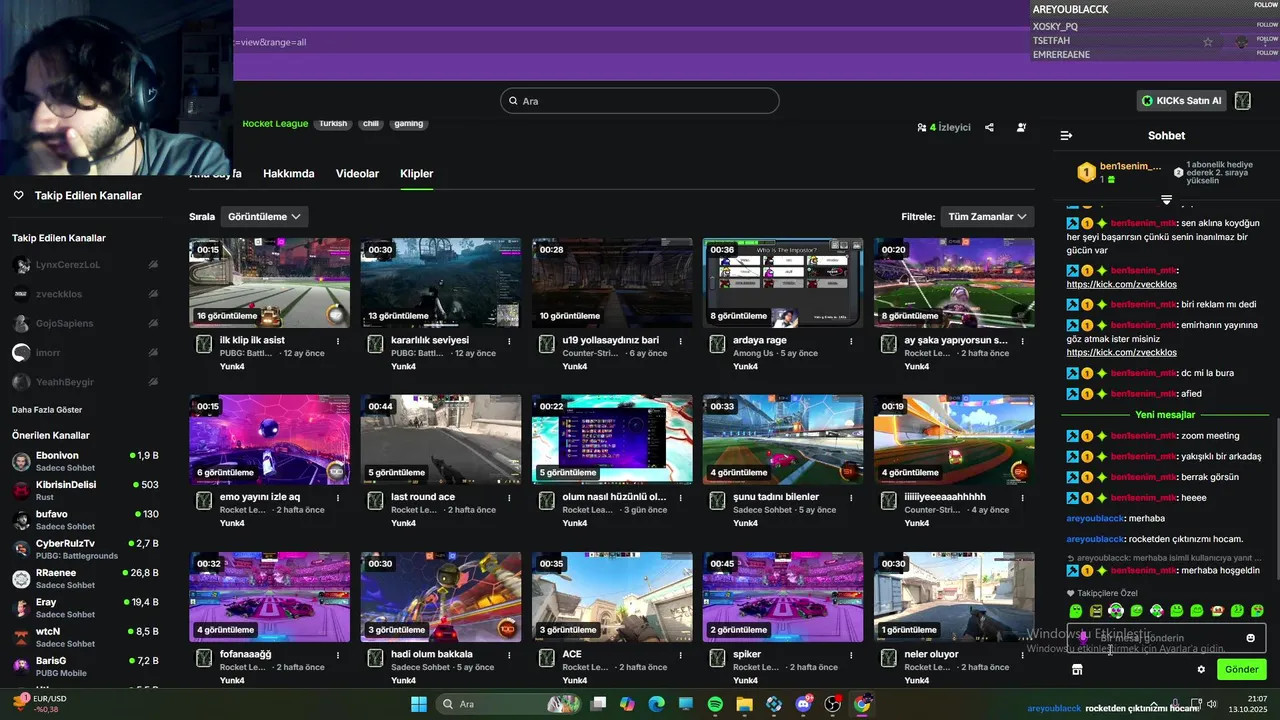Open the Tüm Zamanlar filter dropdown

click(x=988, y=216)
